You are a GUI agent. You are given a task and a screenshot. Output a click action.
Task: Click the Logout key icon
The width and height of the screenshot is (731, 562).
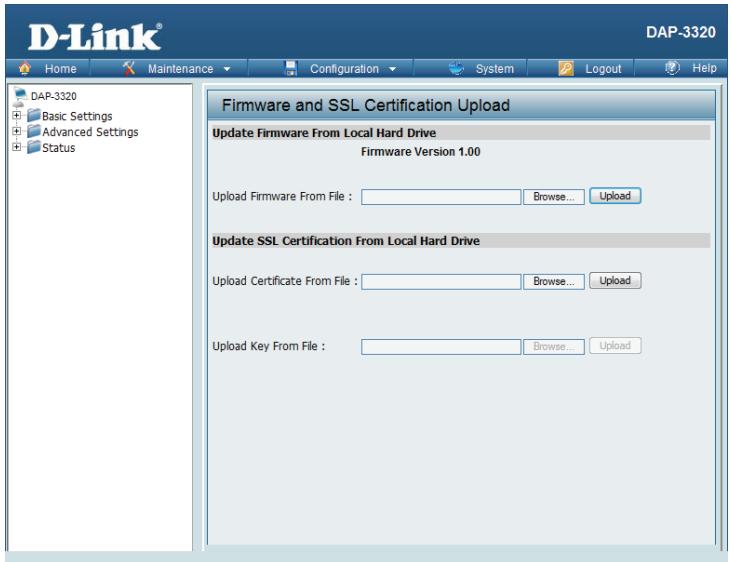click(565, 69)
